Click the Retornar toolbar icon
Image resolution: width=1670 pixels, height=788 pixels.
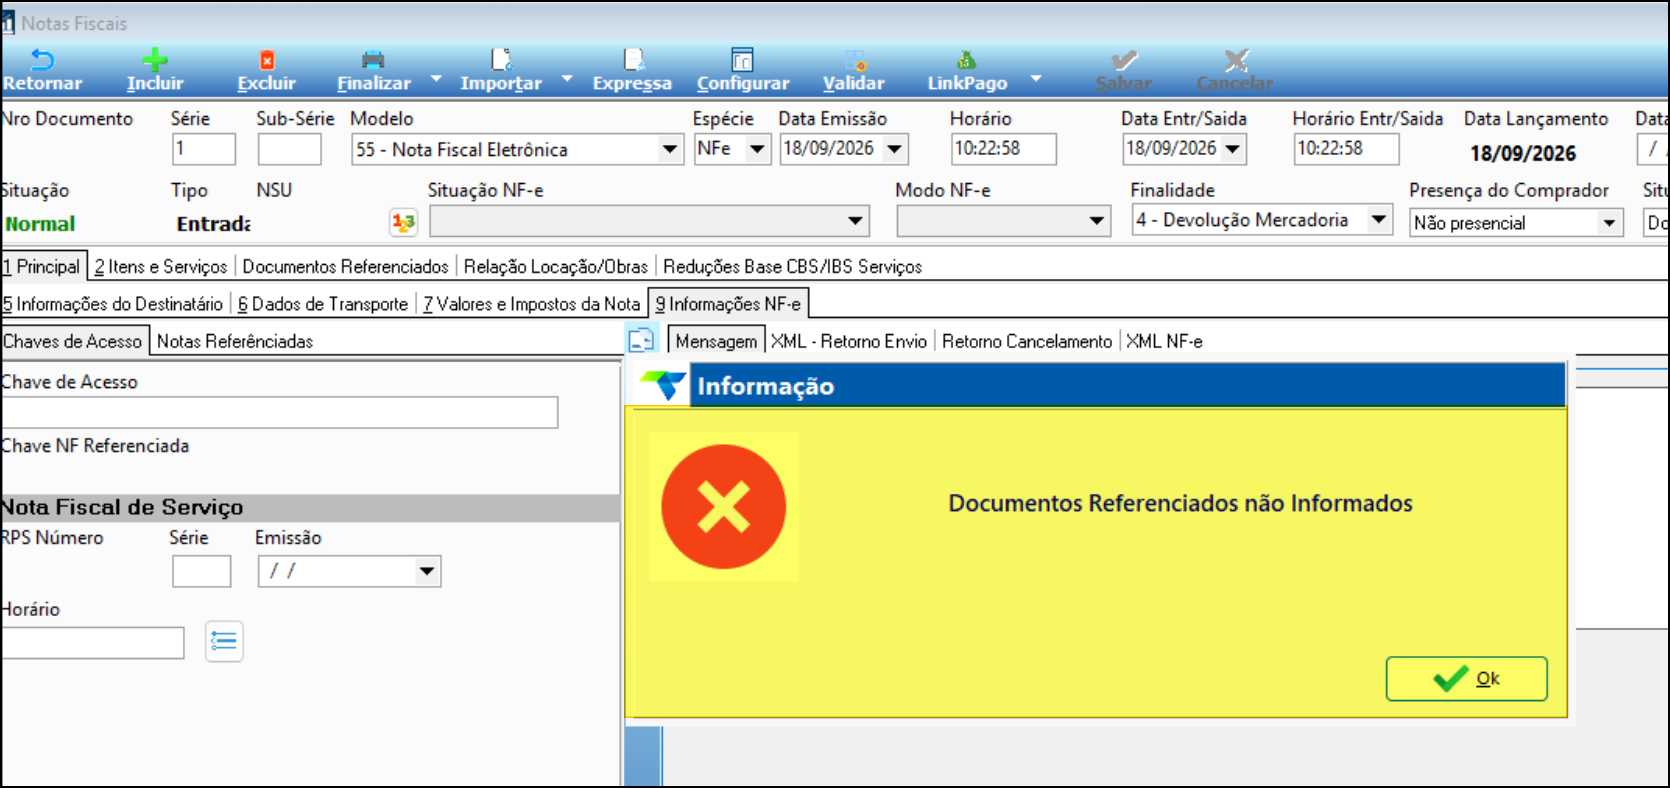point(42,60)
